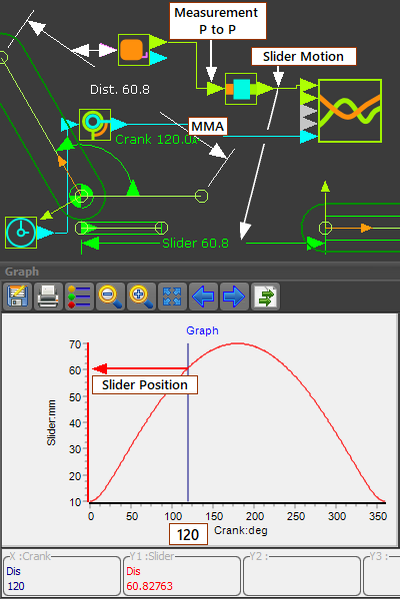
Task: Click the X Crank value 120
Action: [x=16, y=586]
